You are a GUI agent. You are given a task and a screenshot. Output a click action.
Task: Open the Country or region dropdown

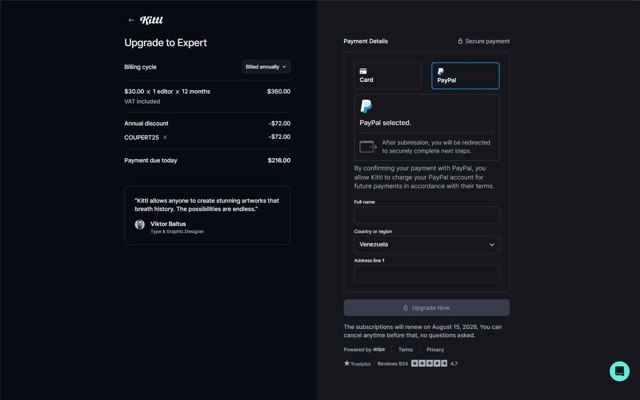[x=427, y=244]
